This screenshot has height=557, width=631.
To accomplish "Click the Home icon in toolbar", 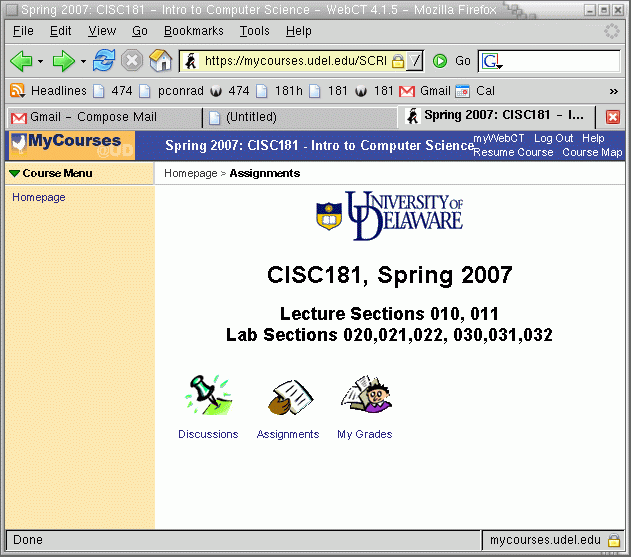I will pyautogui.click(x=161, y=61).
